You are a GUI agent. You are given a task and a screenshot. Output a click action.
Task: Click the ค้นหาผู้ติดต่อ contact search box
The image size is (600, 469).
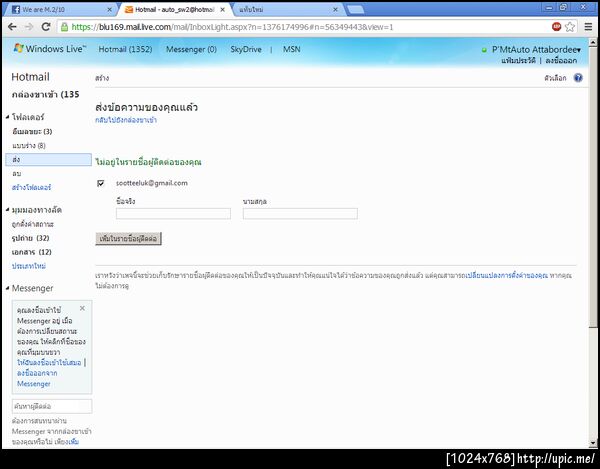point(52,406)
